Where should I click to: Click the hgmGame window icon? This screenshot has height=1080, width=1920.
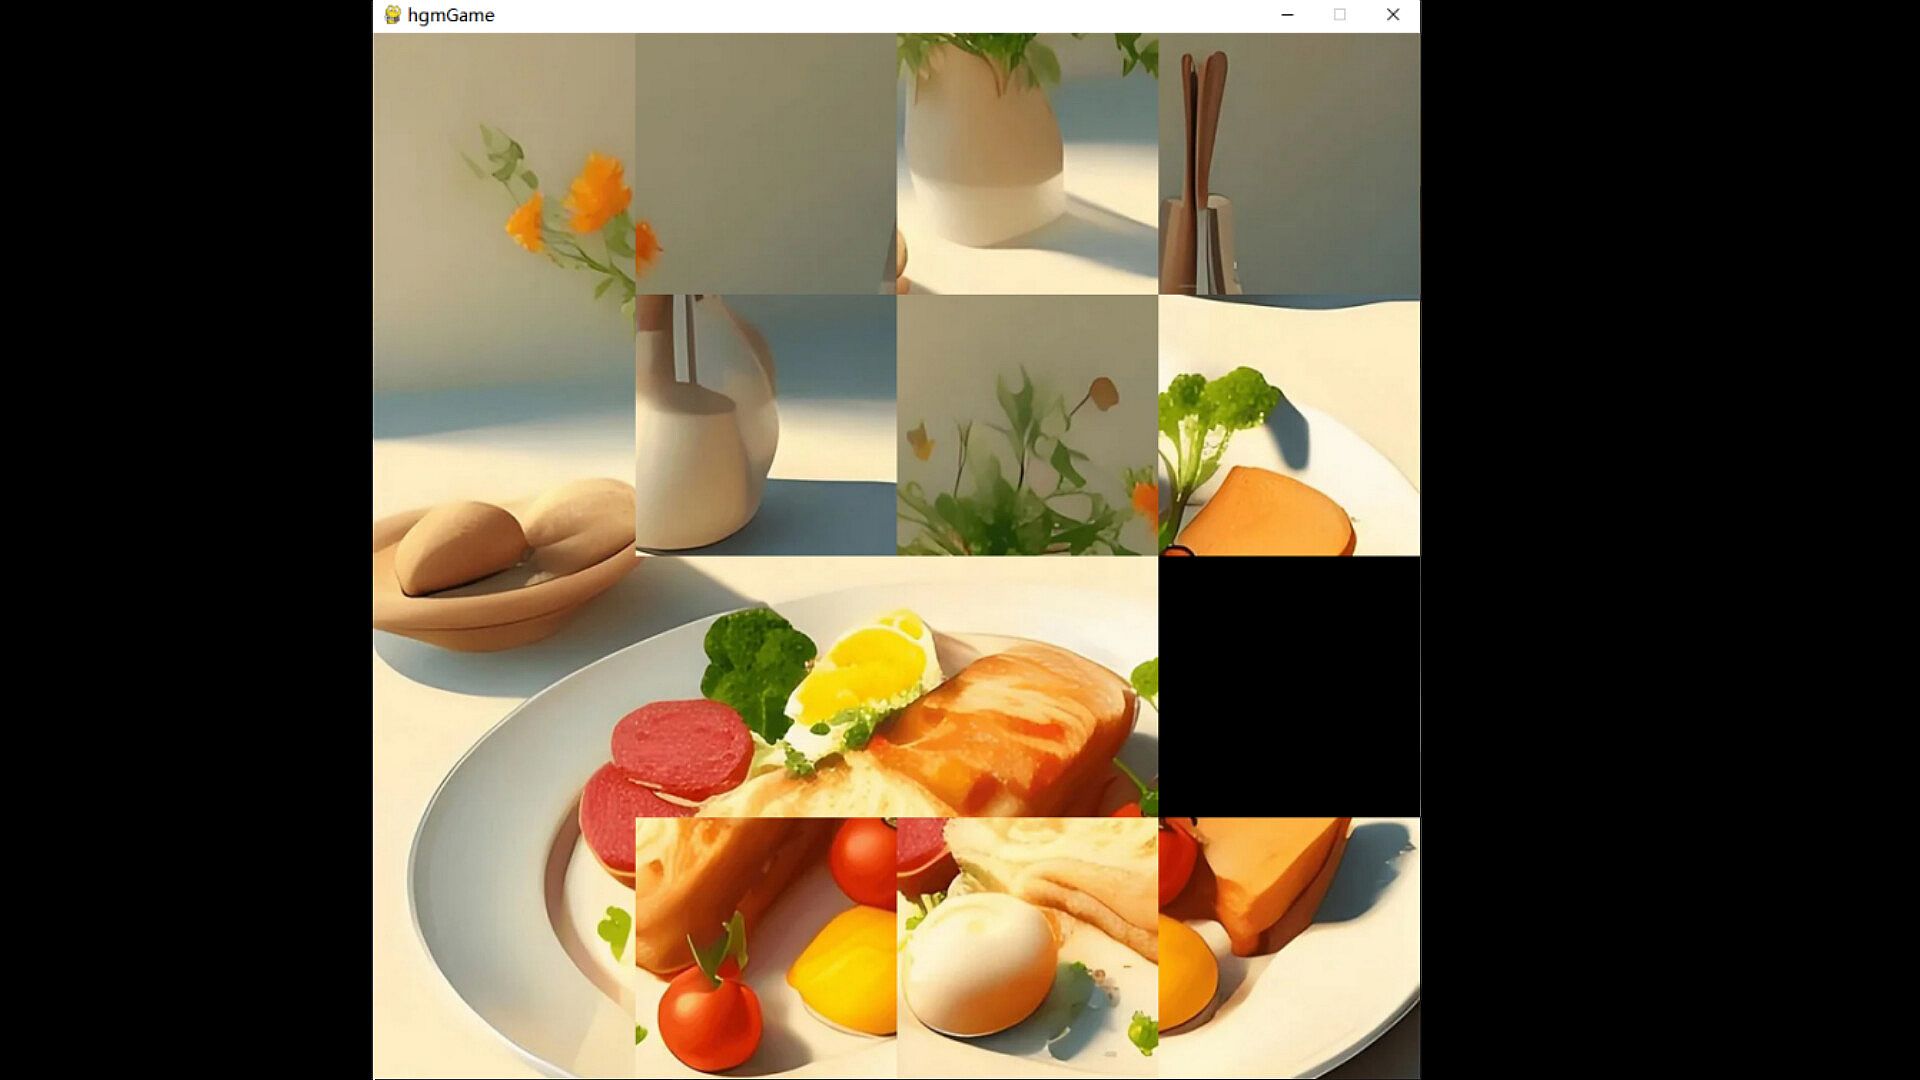point(393,15)
